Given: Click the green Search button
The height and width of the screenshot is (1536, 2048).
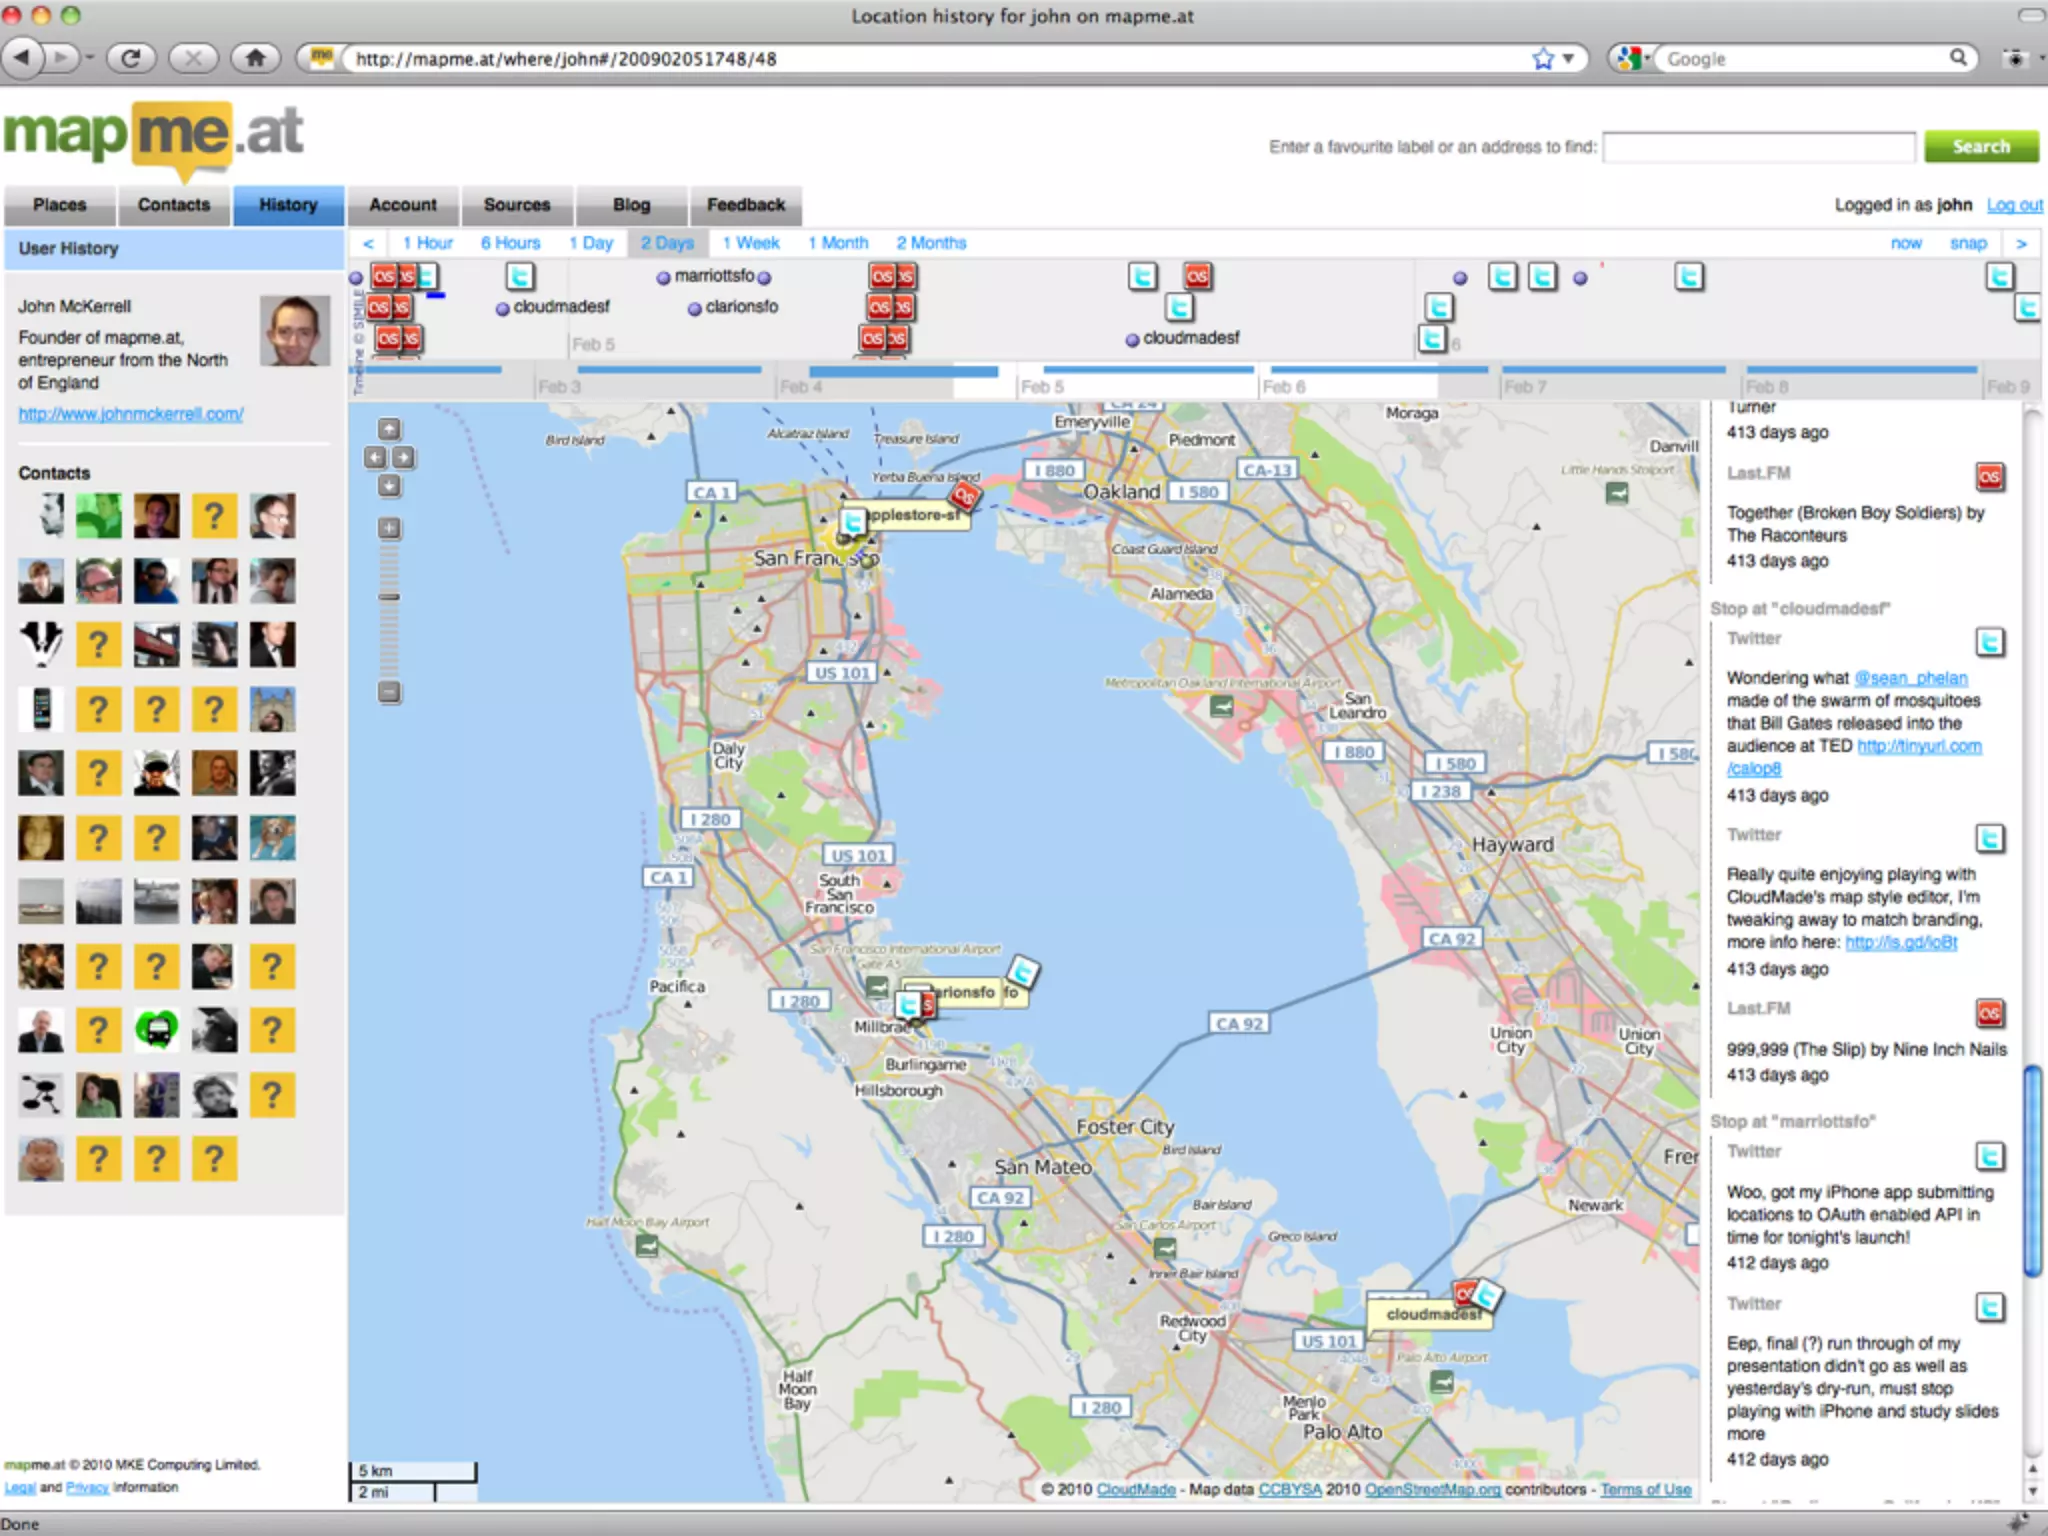Looking at the screenshot, I should [1981, 147].
